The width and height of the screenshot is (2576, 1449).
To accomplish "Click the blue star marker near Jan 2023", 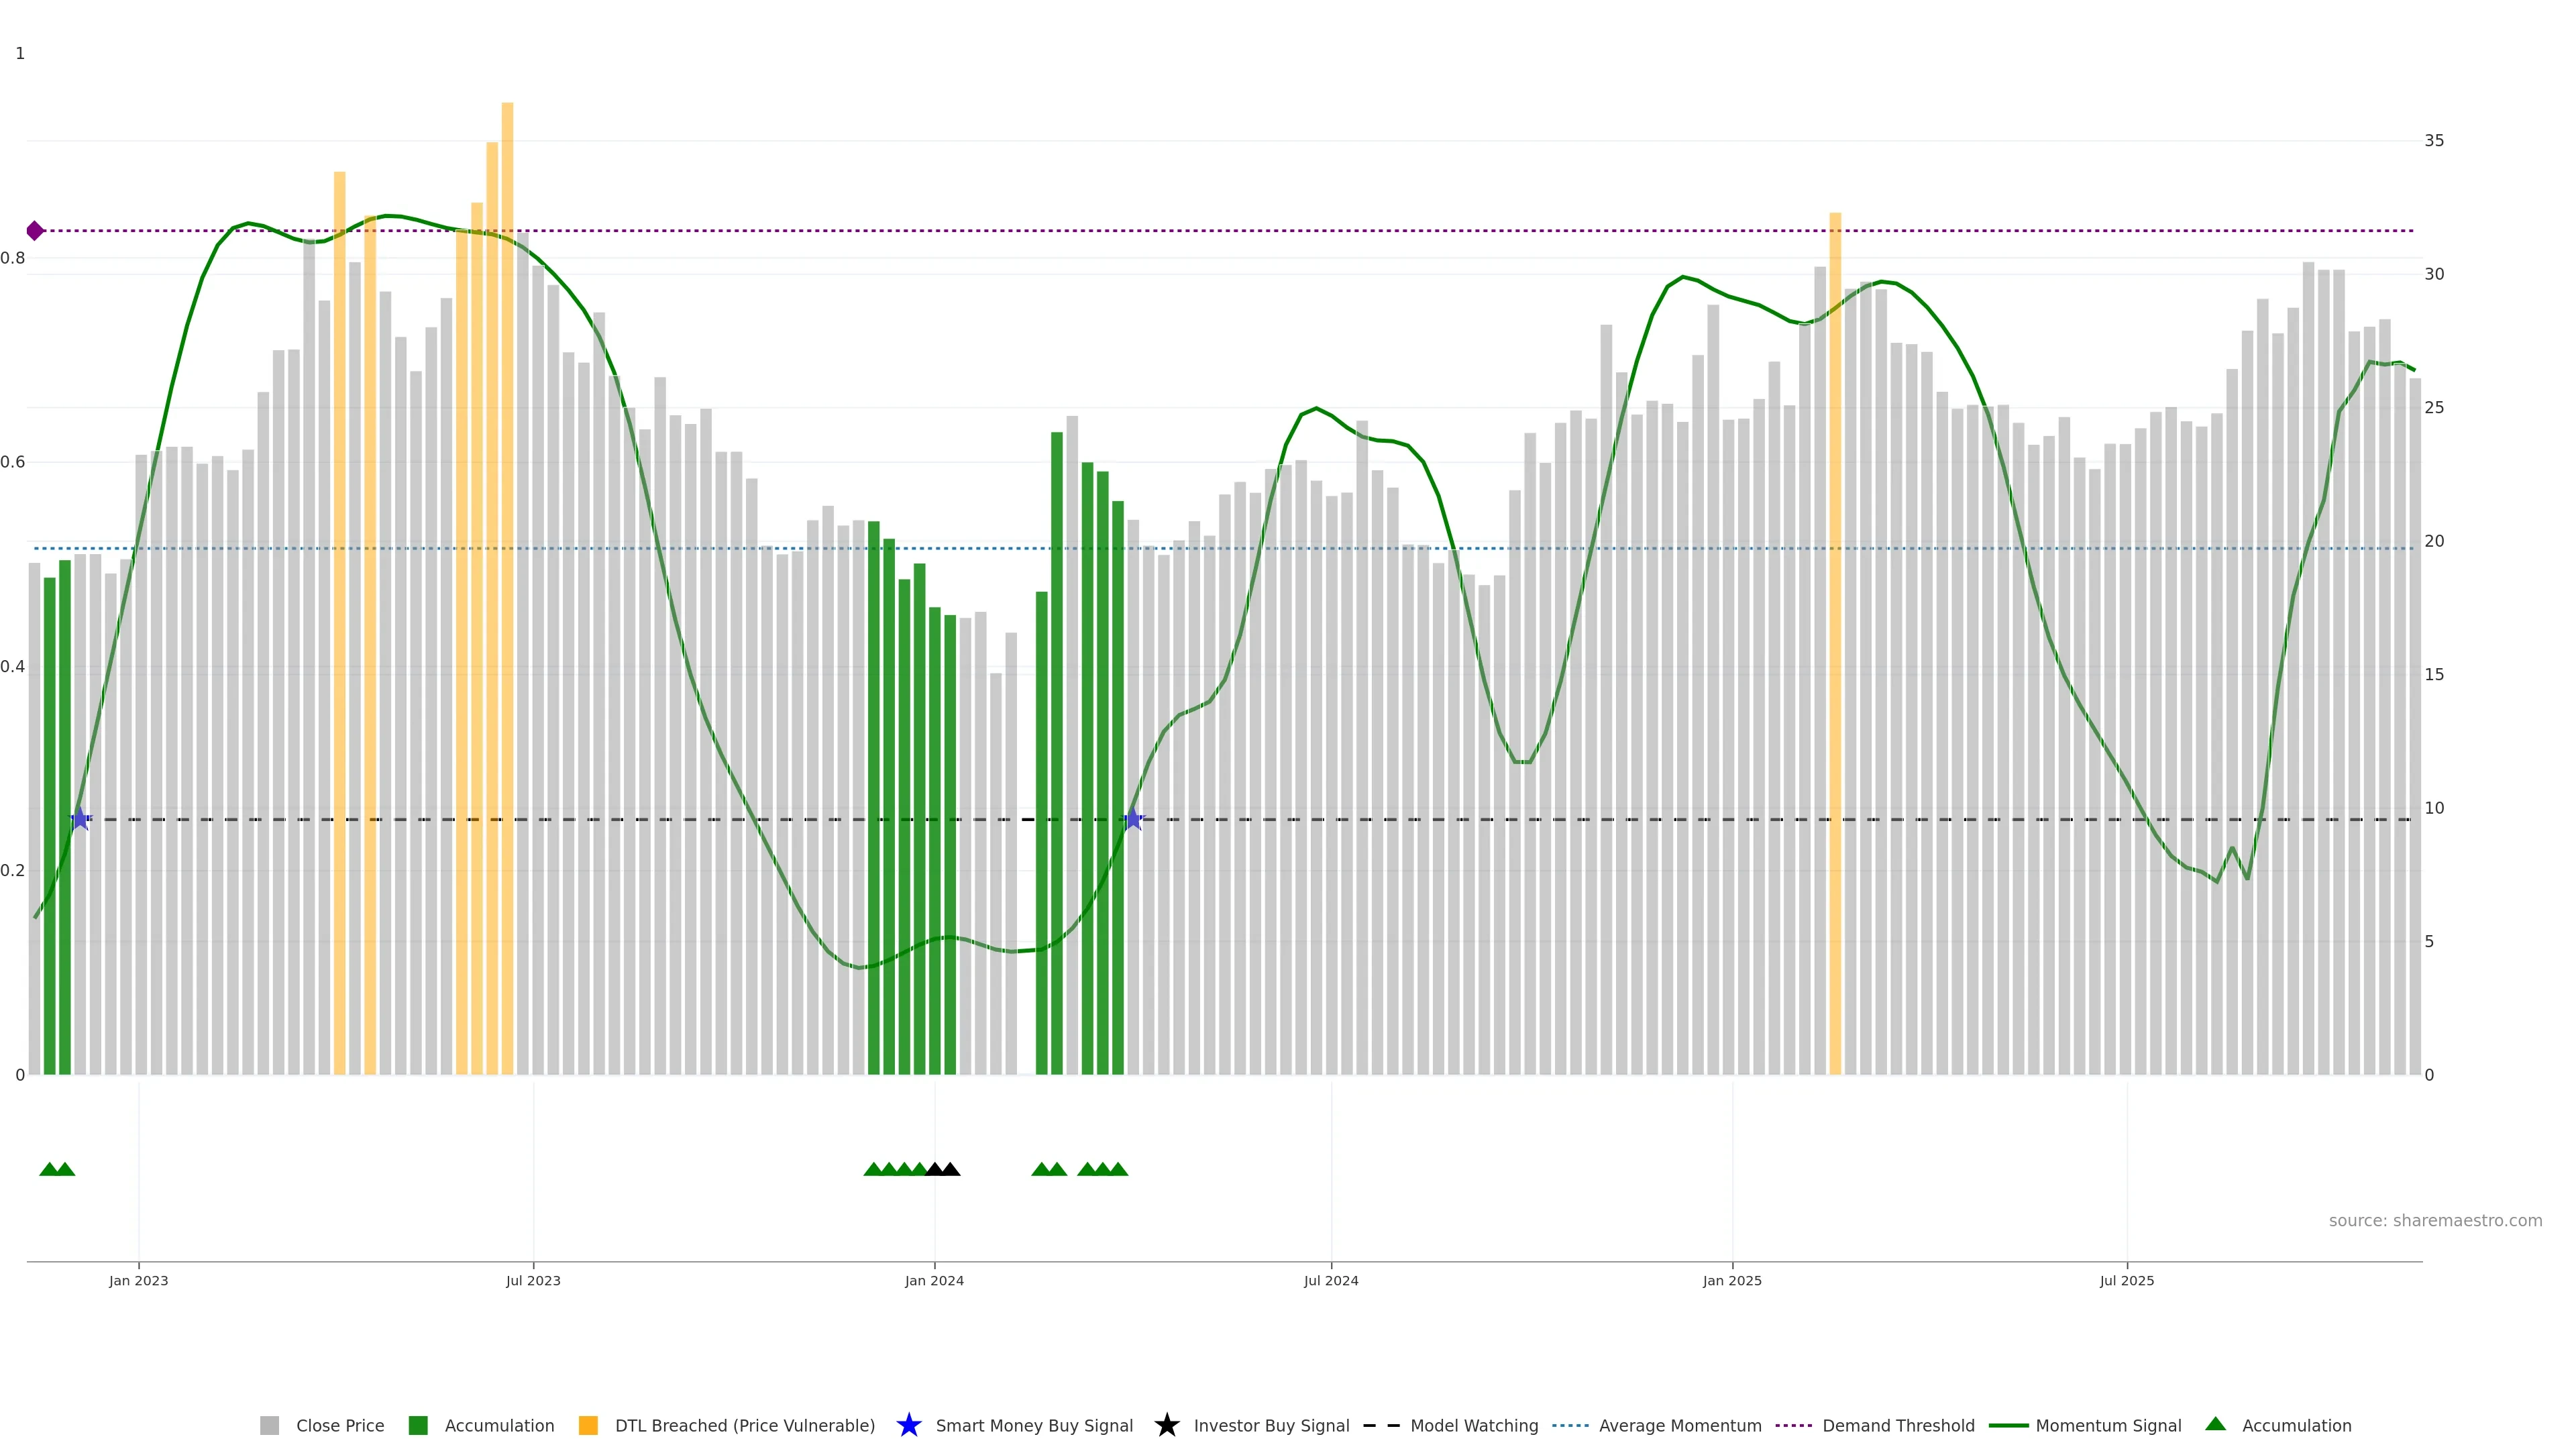I will (x=81, y=819).
